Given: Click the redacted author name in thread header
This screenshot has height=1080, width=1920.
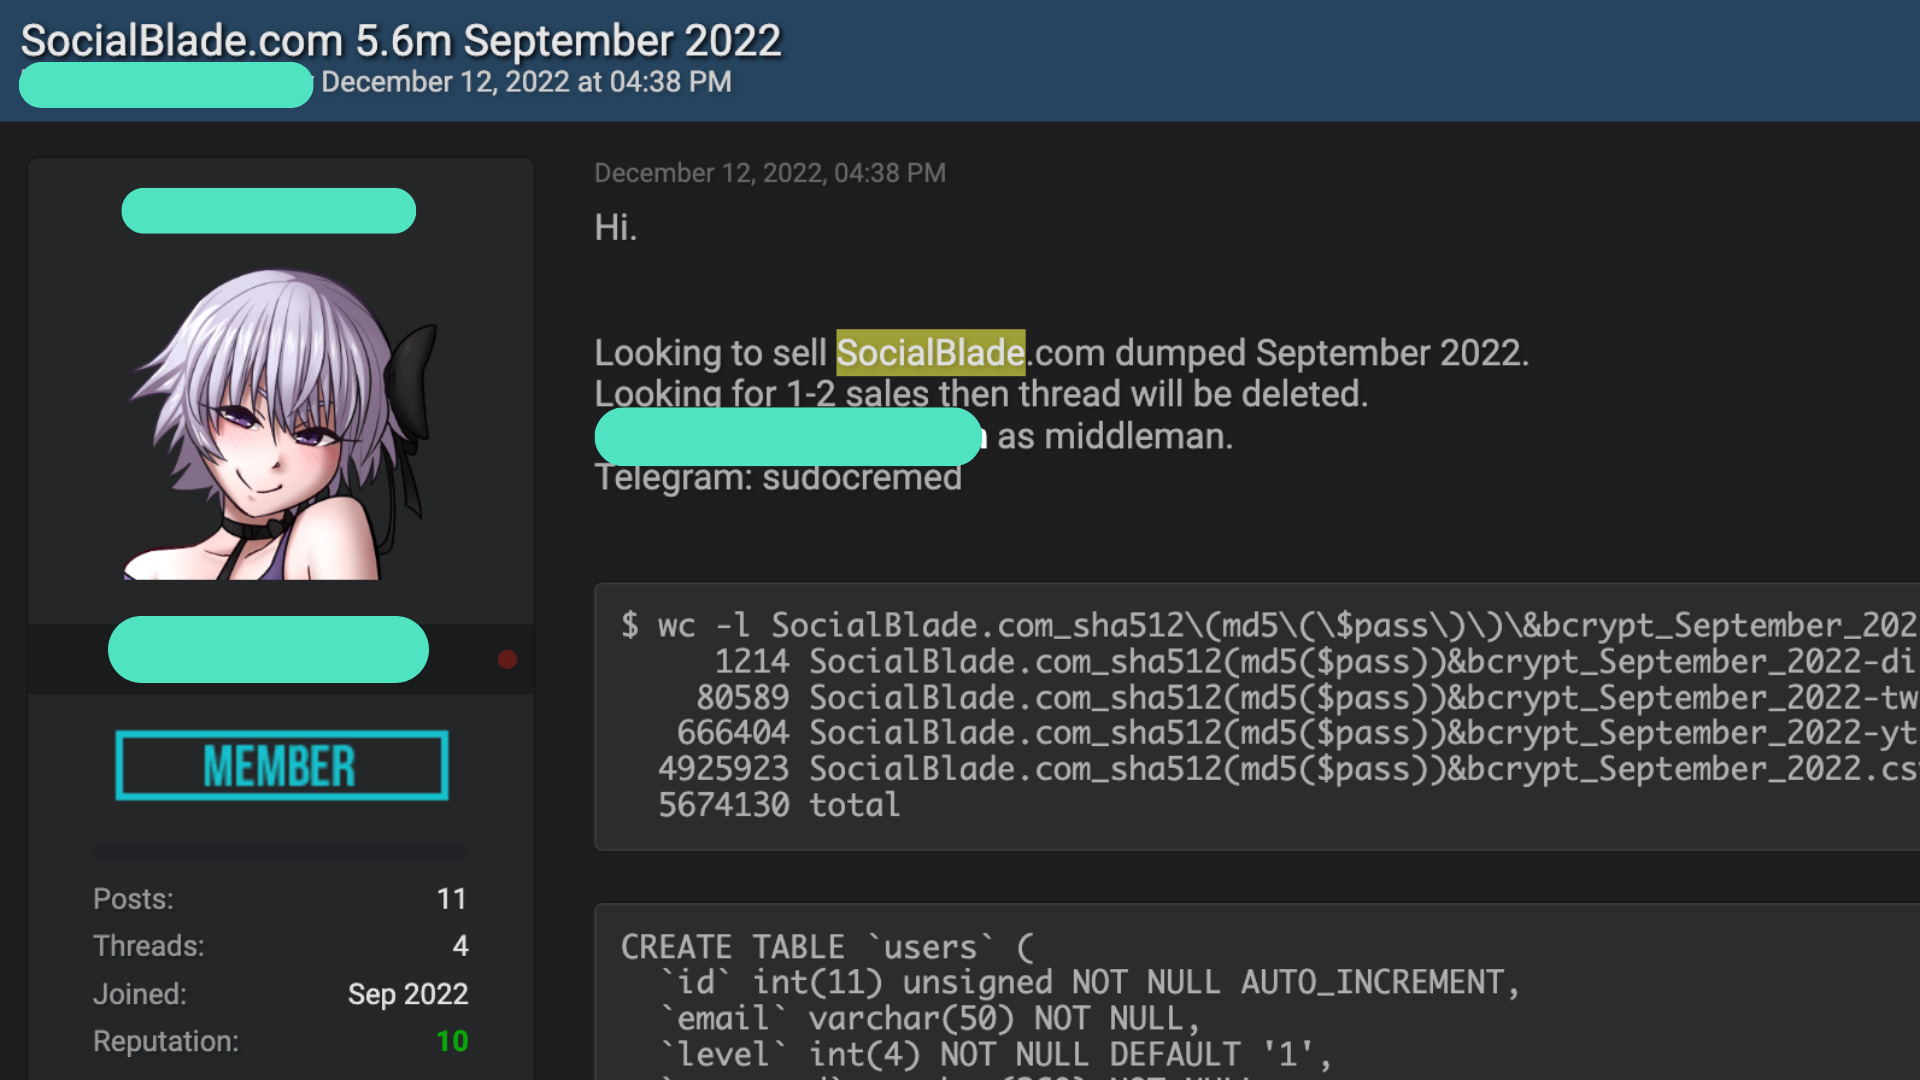Looking at the screenshot, I should point(166,85).
